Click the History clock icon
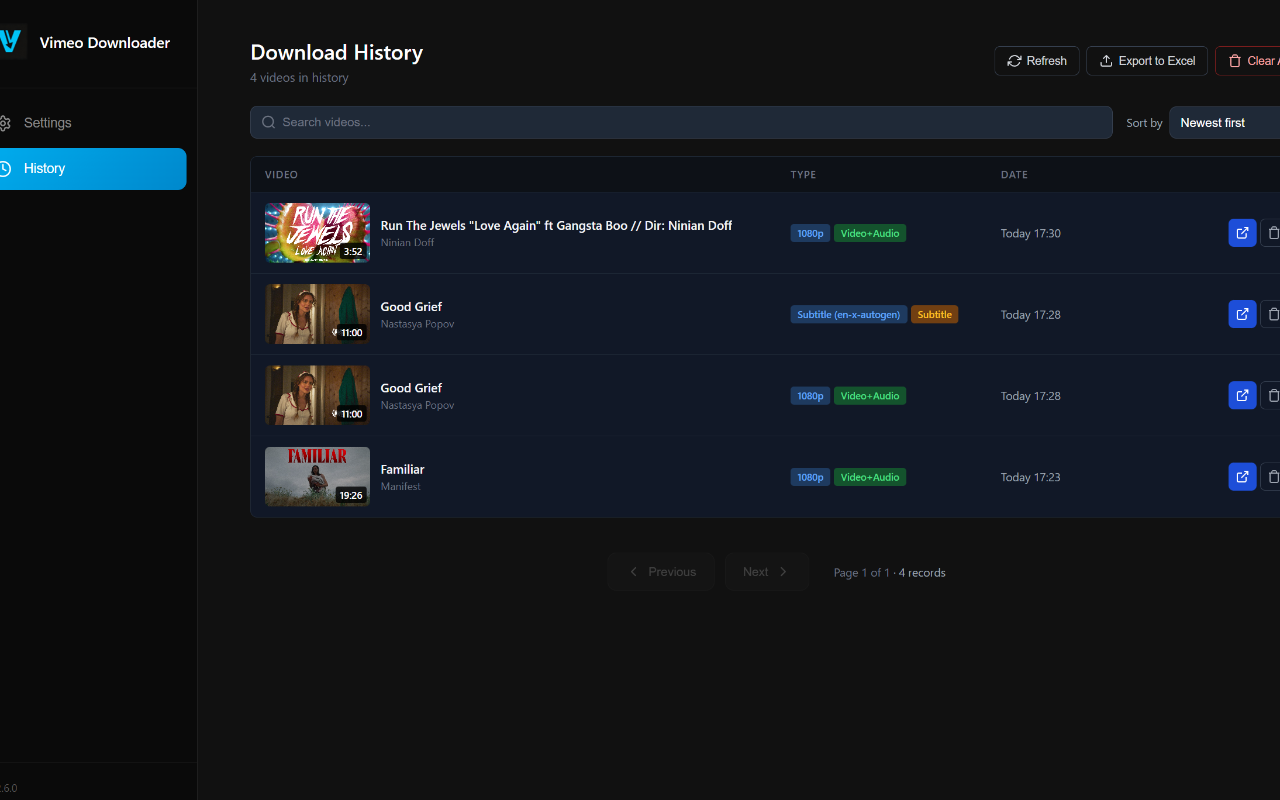The image size is (1280, 800). click(5, 168)
